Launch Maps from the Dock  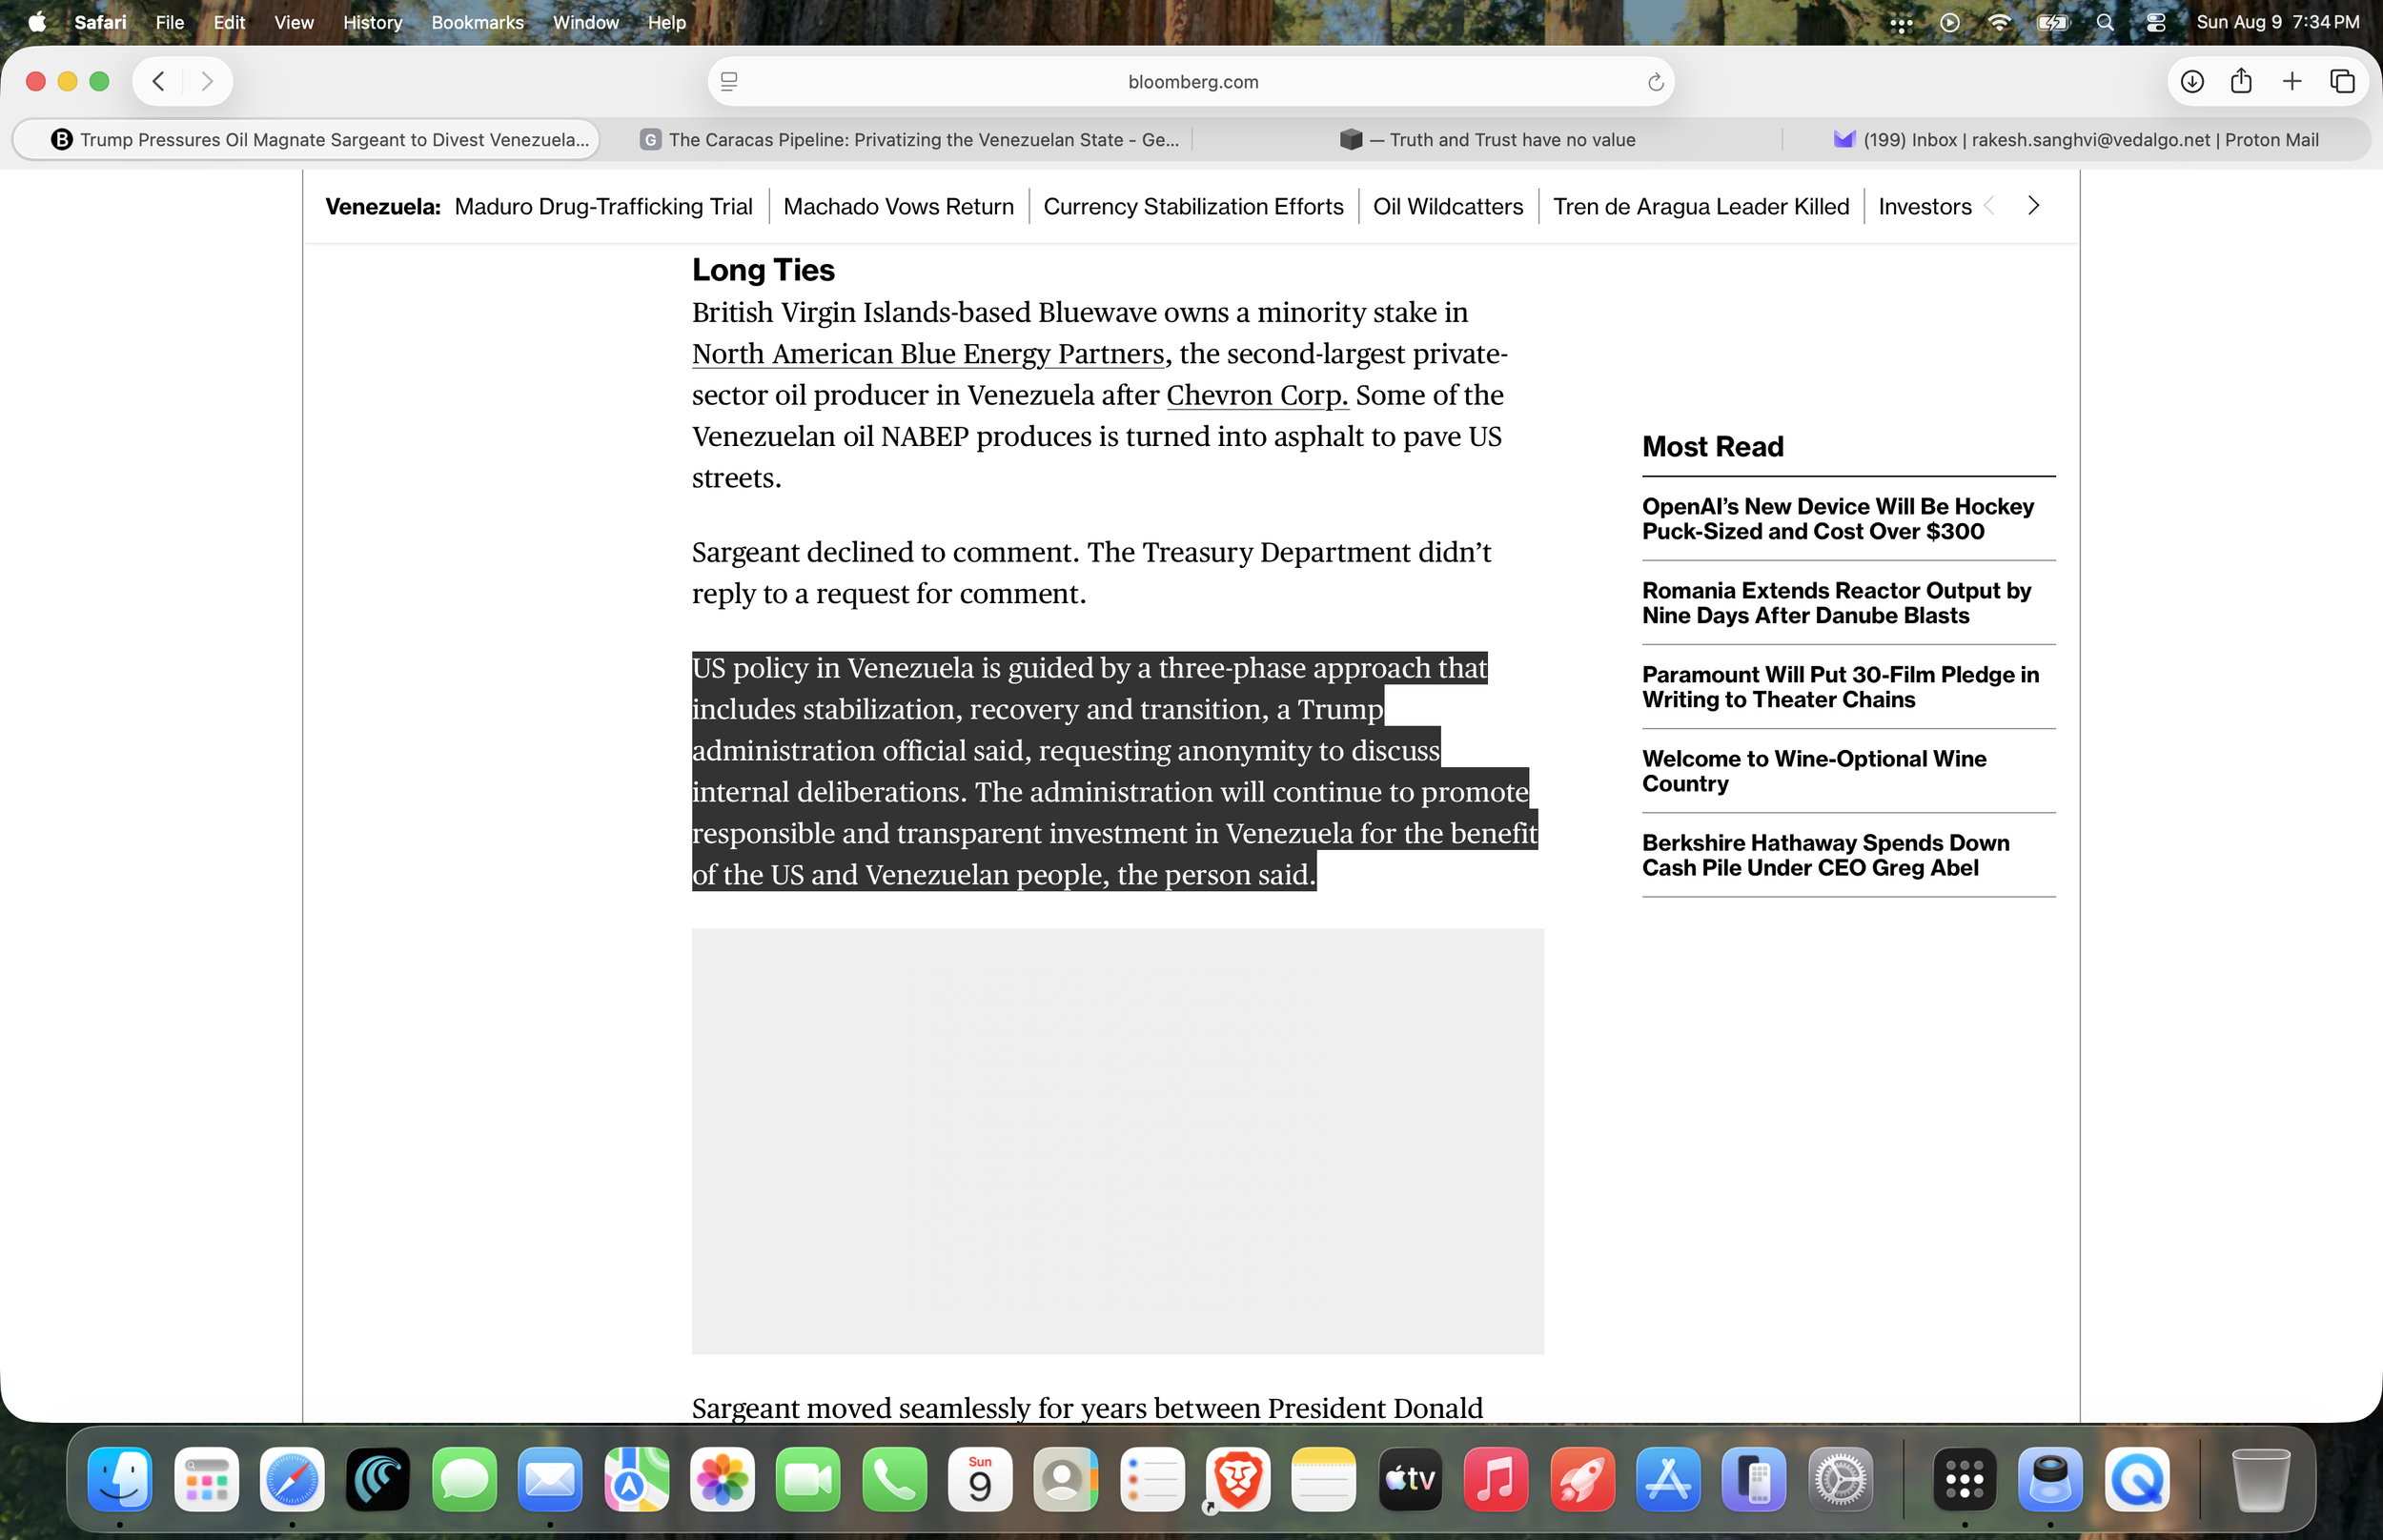[x=636, y=1479]
